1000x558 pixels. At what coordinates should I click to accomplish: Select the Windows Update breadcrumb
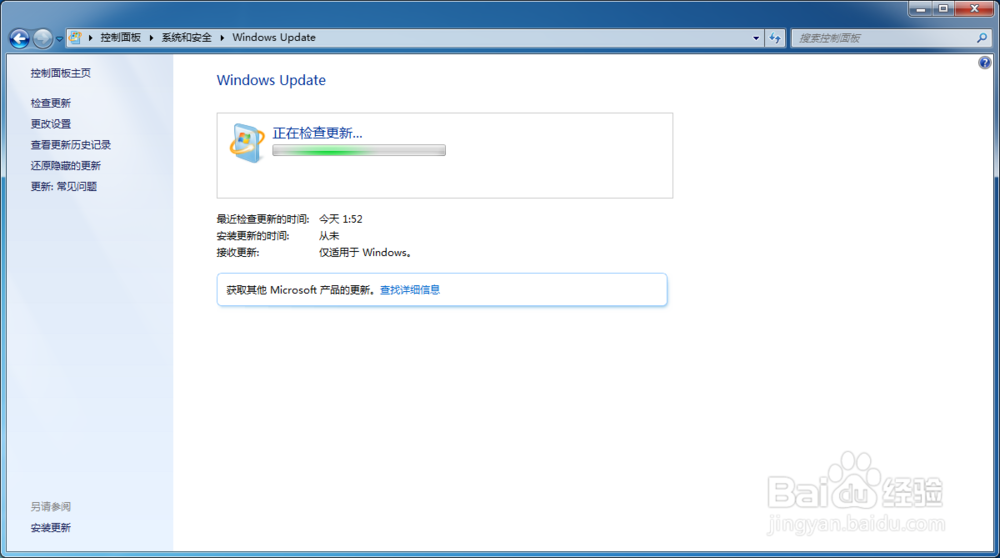click(x=274, y=38)
